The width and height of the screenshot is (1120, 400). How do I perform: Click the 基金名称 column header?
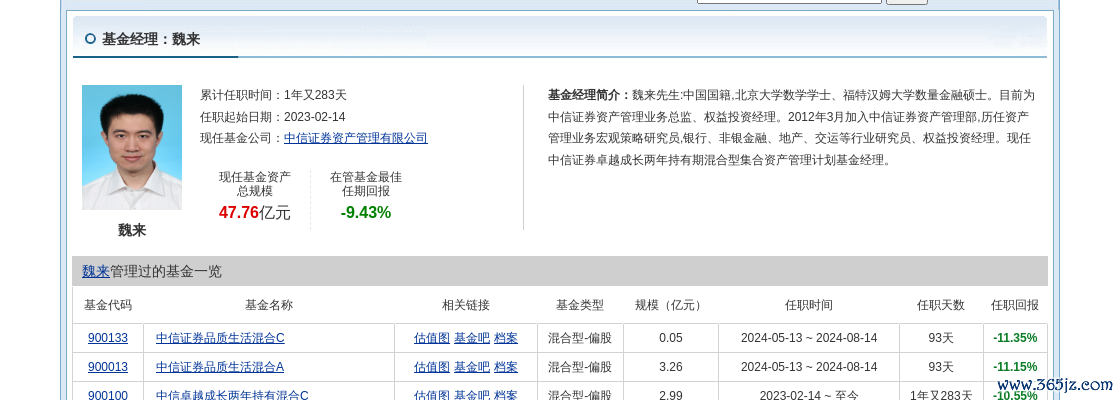point(269,305)
